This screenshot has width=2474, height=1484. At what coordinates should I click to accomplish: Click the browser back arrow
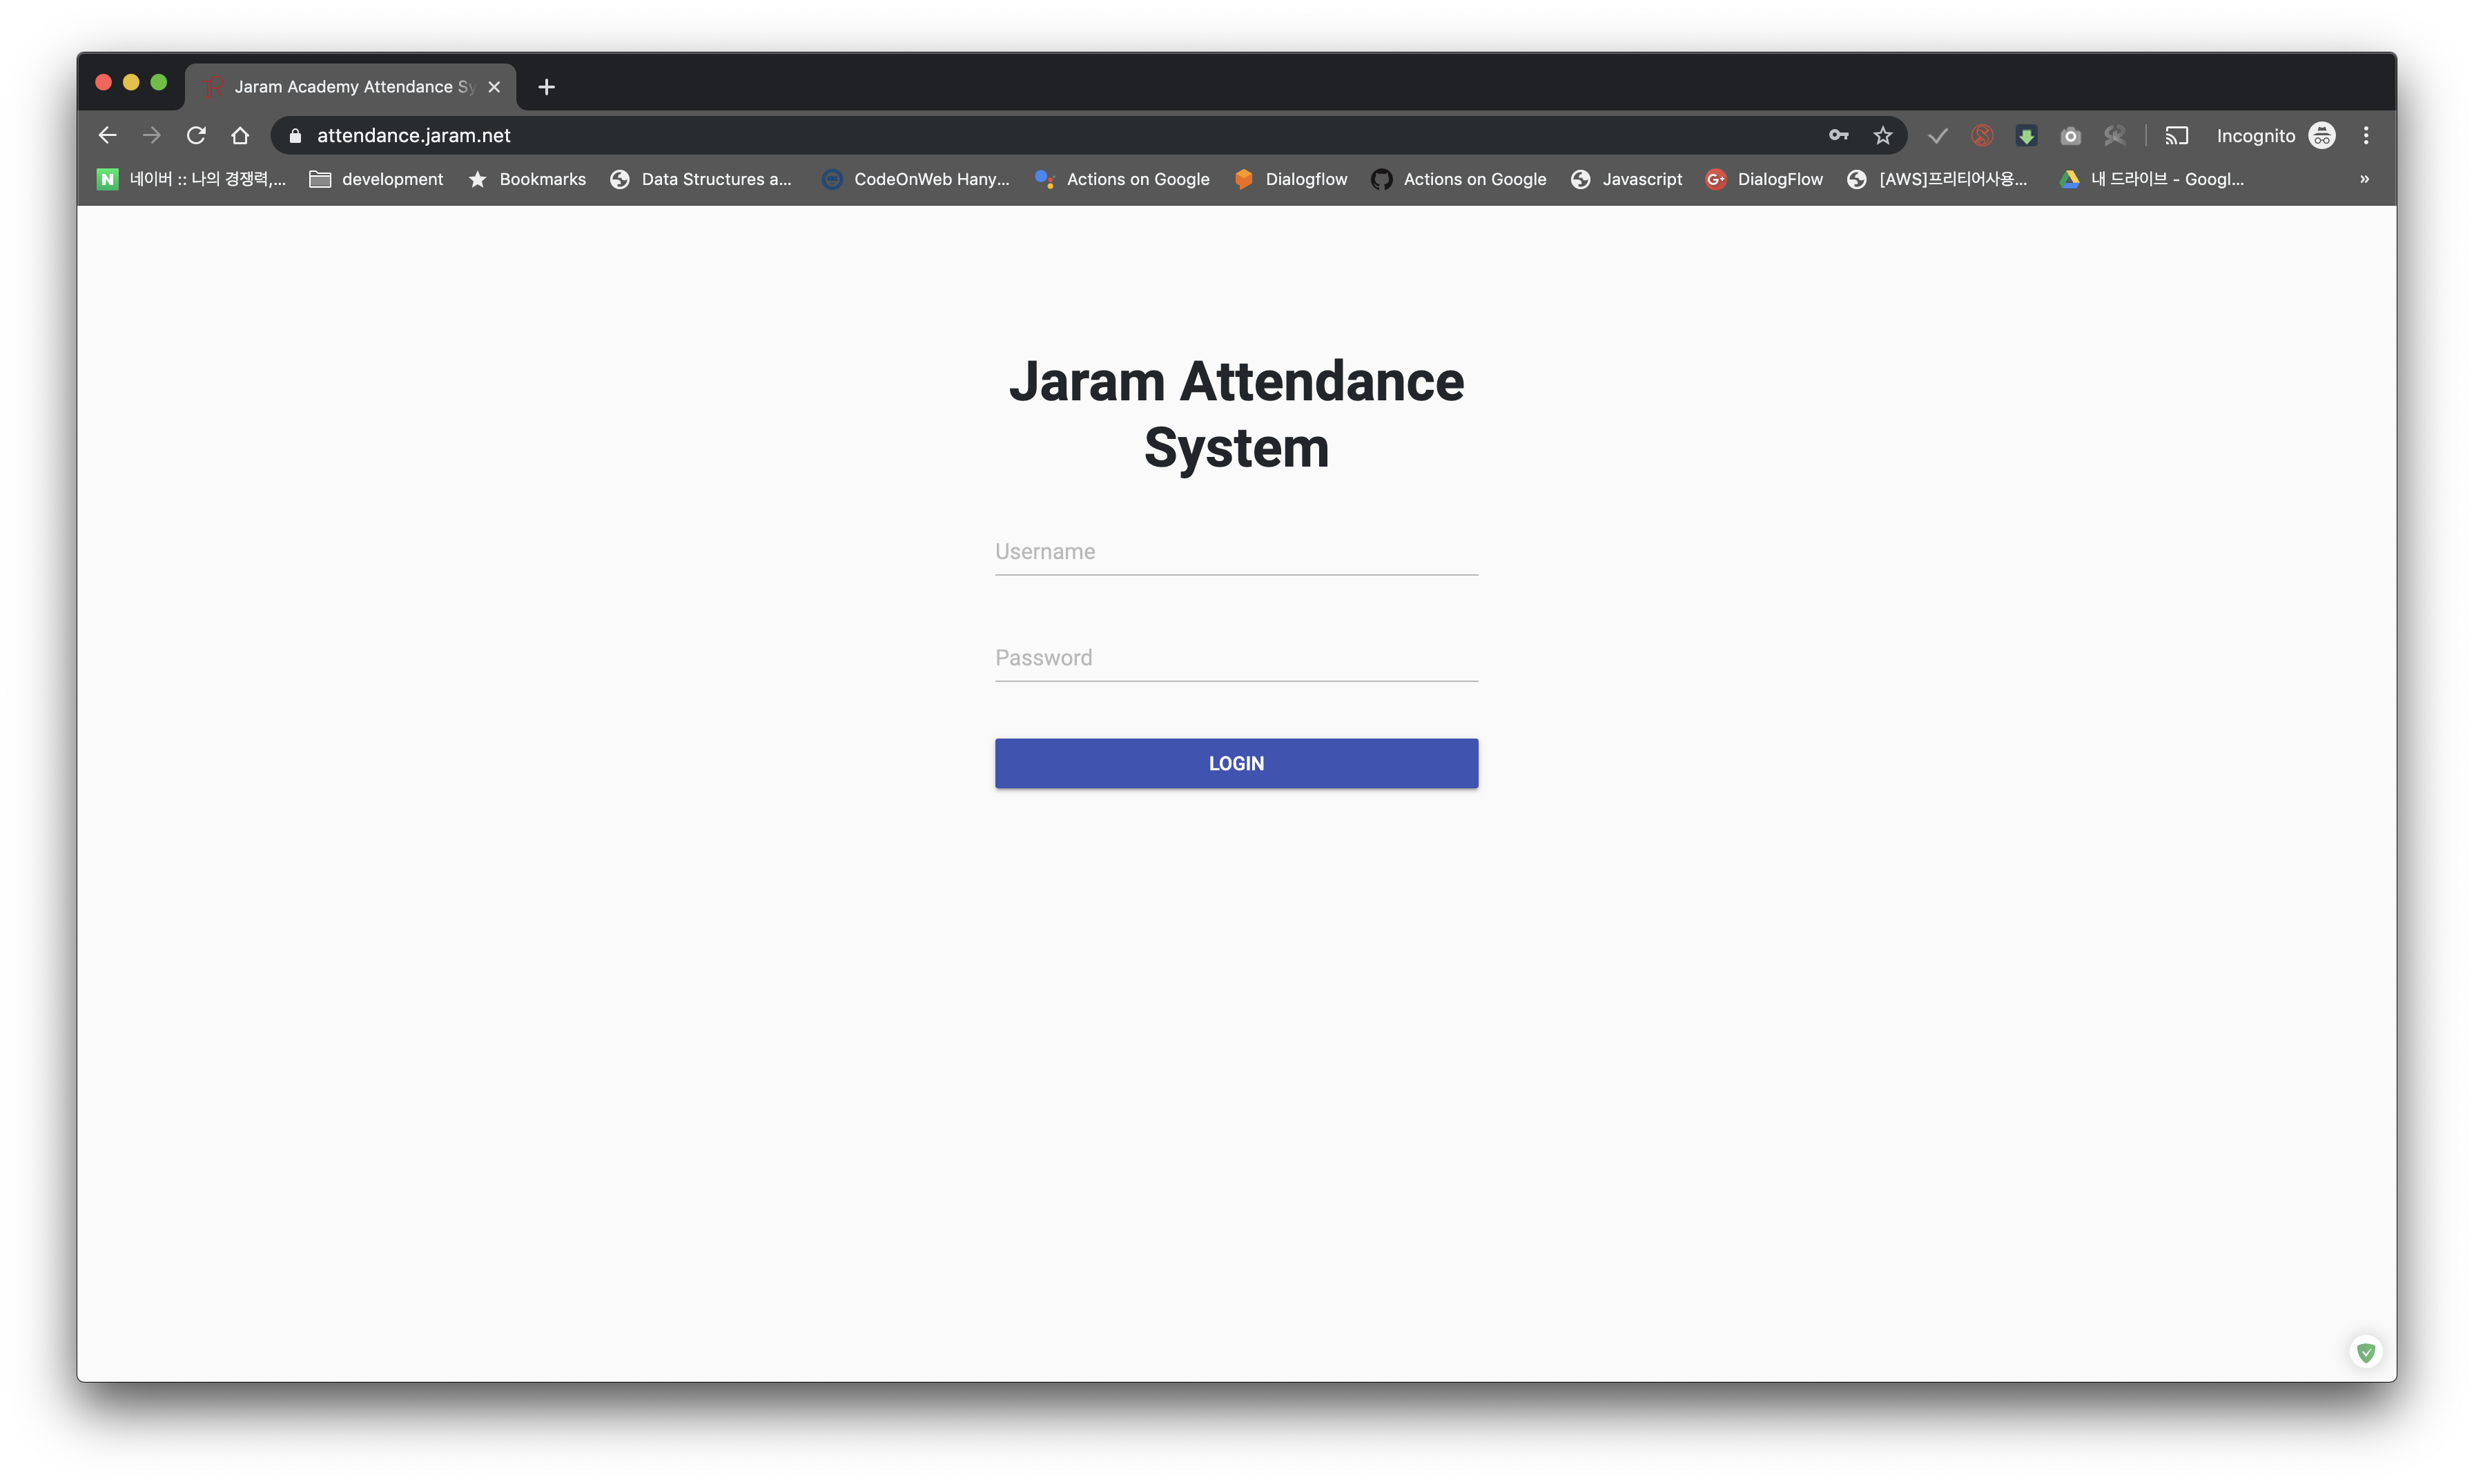107,135
